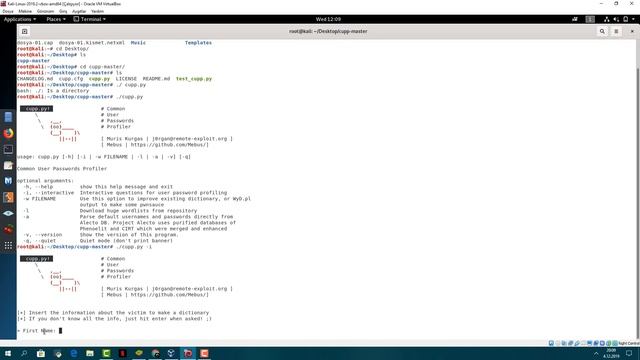Viewport: 640px width, 360px height.
Task: Open VirtualBox cube icon on Windows taskbar
Action: click(171, 353)
